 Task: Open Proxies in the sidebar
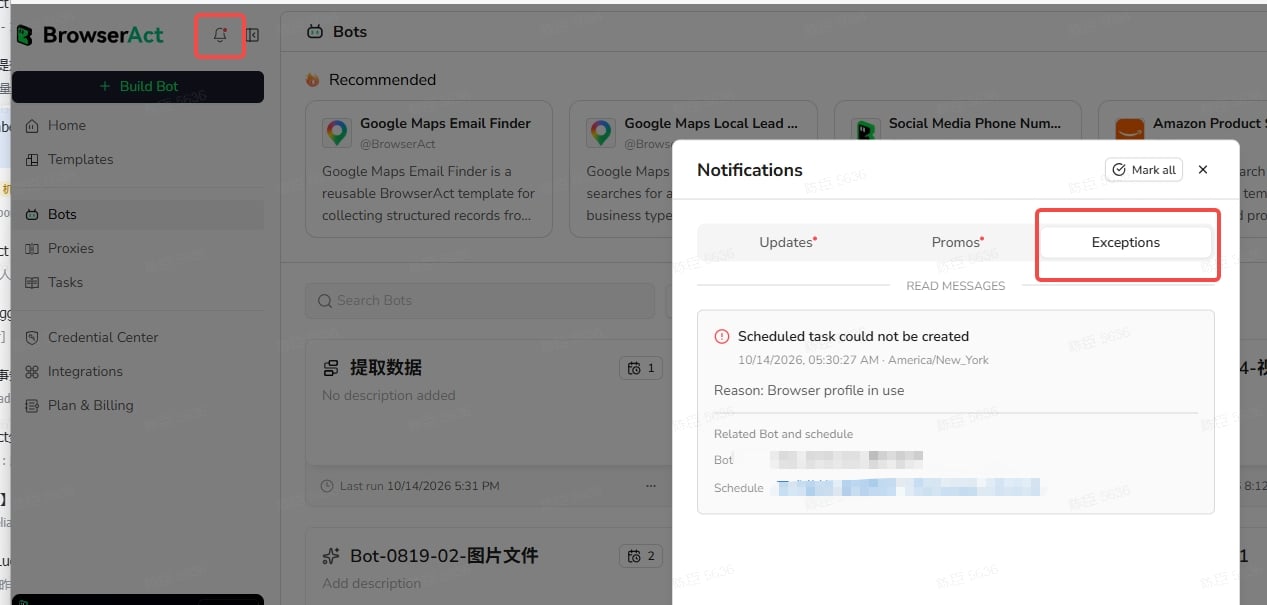[x=138, y=248]
